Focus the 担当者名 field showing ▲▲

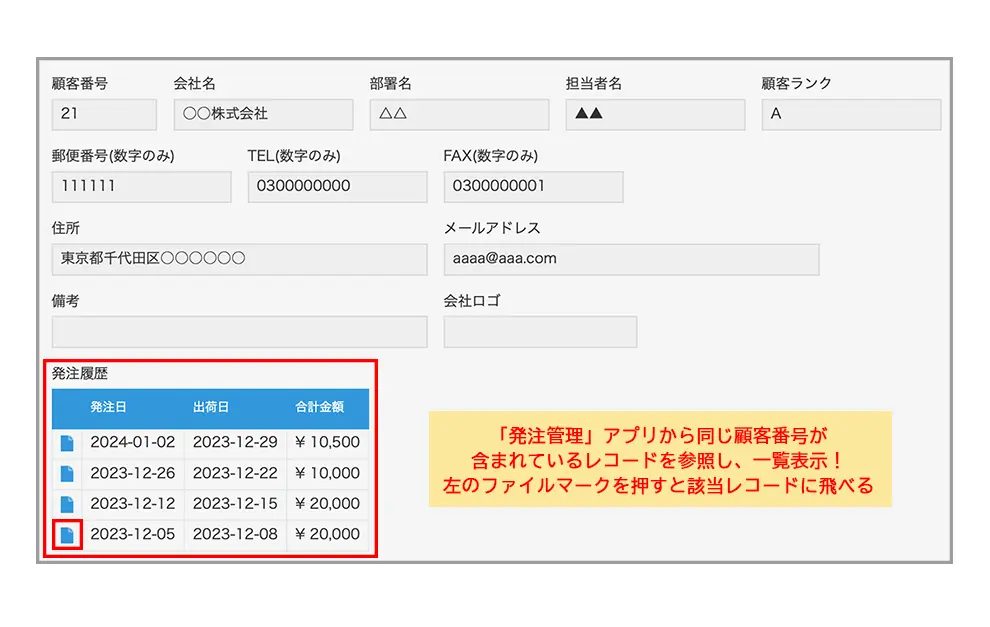(655, 114)
